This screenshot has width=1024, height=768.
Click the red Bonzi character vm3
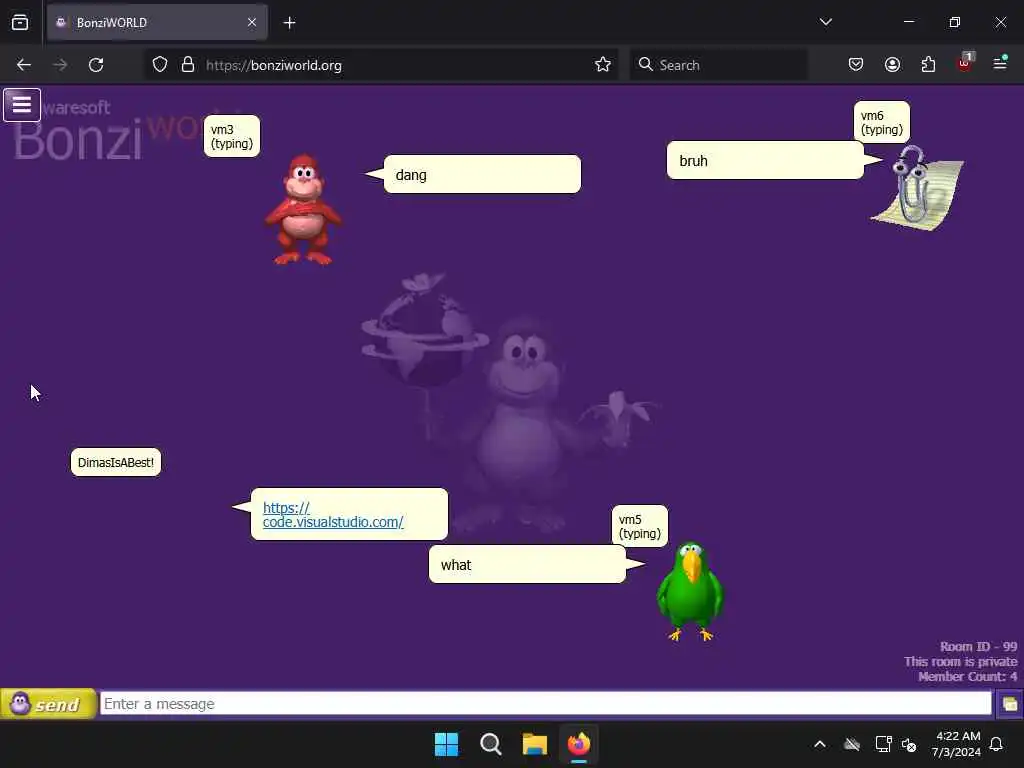303,210
